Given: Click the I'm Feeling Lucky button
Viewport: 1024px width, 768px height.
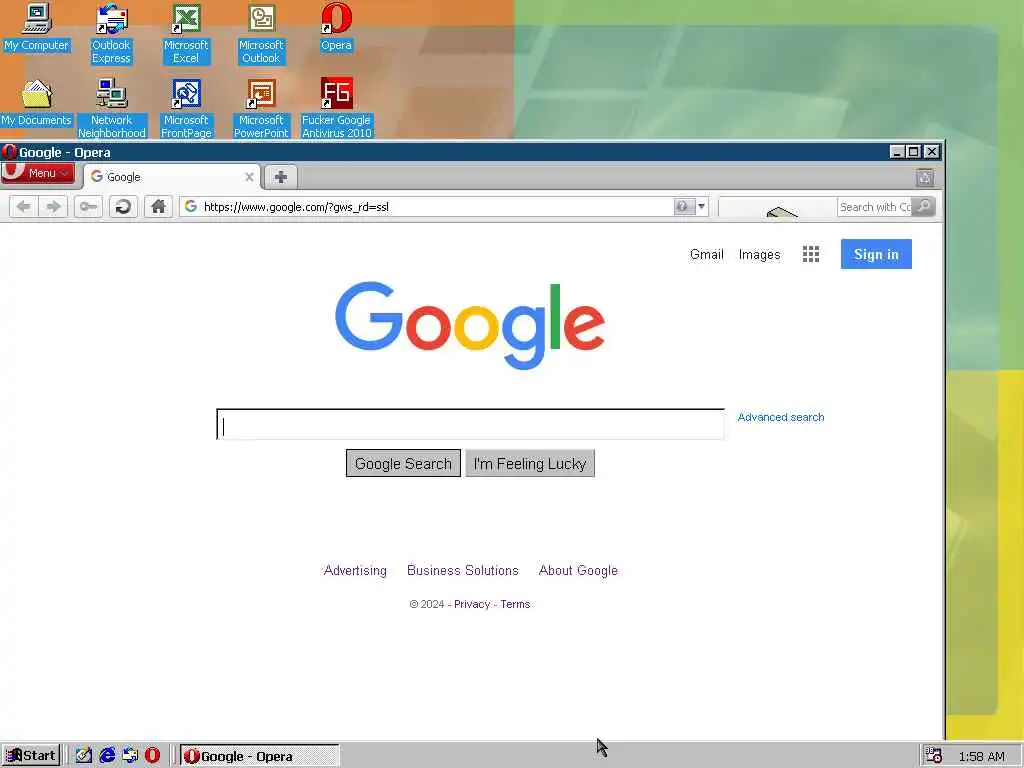Looking at the screenshot, I should (x=530, y=464).
